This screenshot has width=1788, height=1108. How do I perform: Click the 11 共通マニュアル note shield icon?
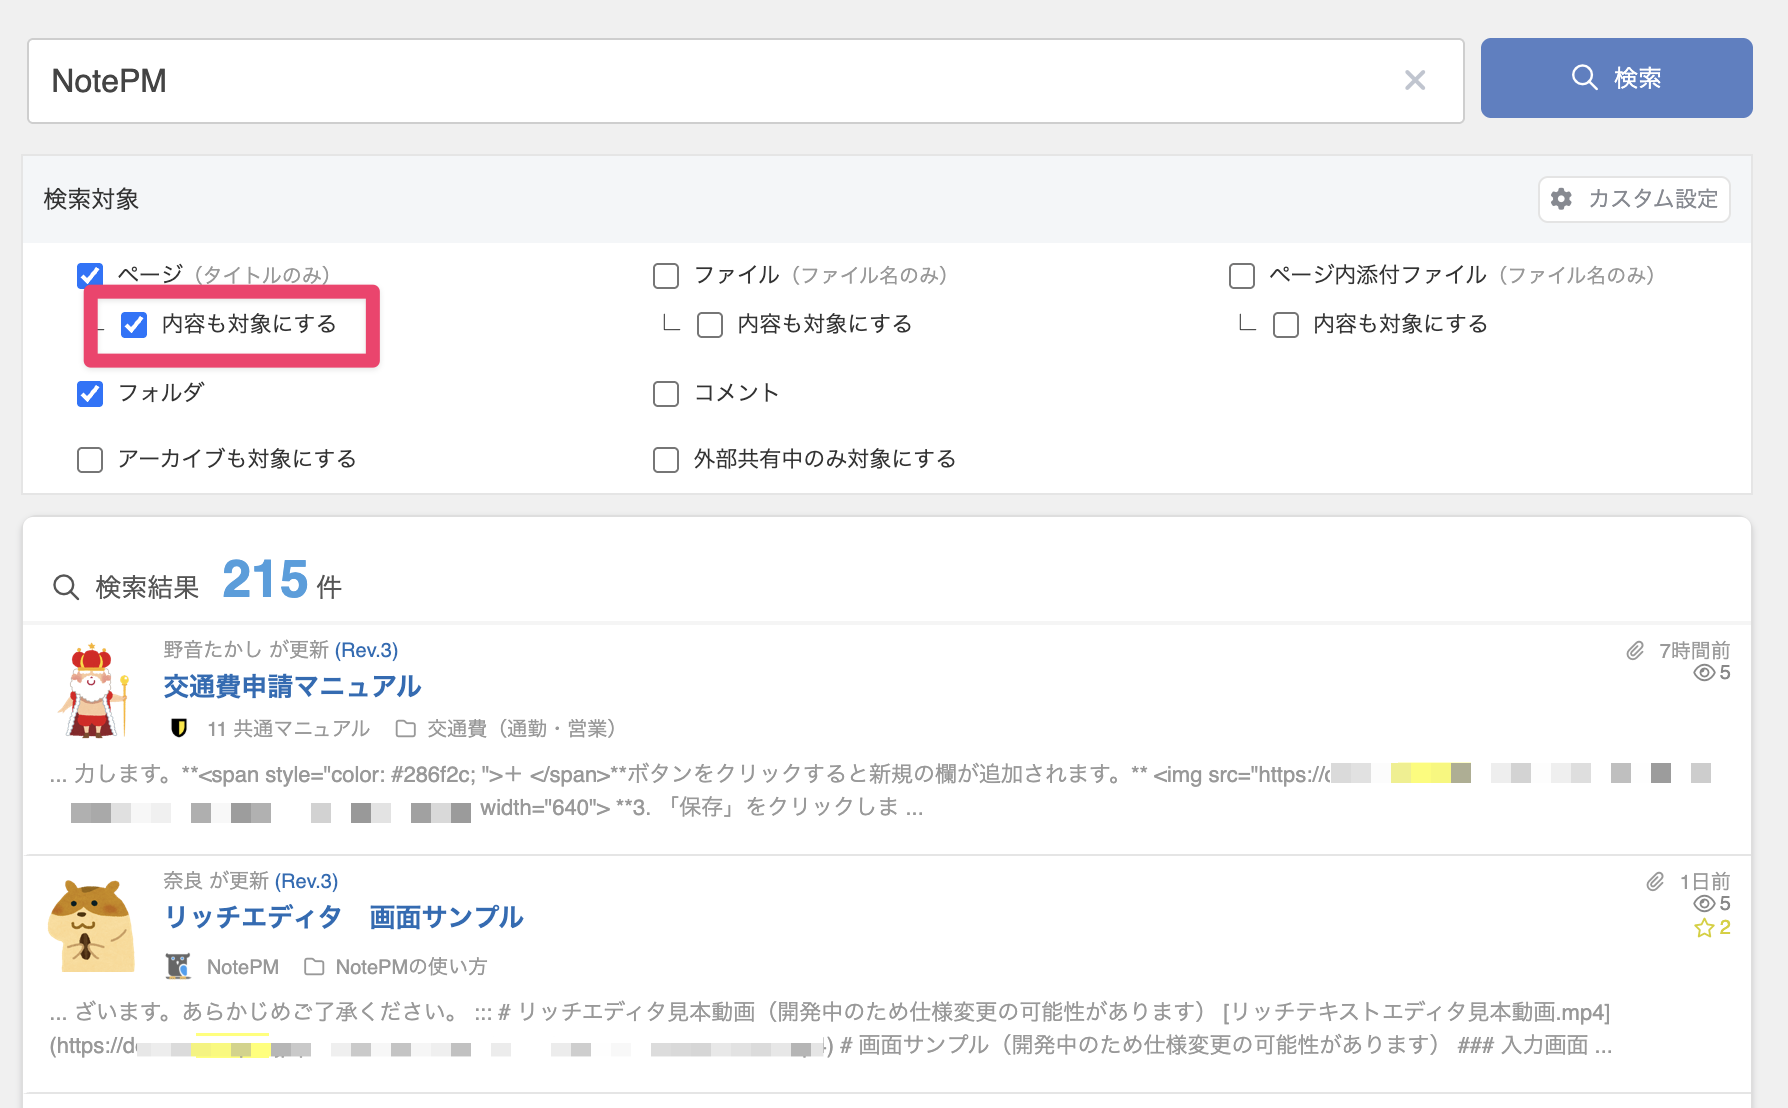[179, 728]
